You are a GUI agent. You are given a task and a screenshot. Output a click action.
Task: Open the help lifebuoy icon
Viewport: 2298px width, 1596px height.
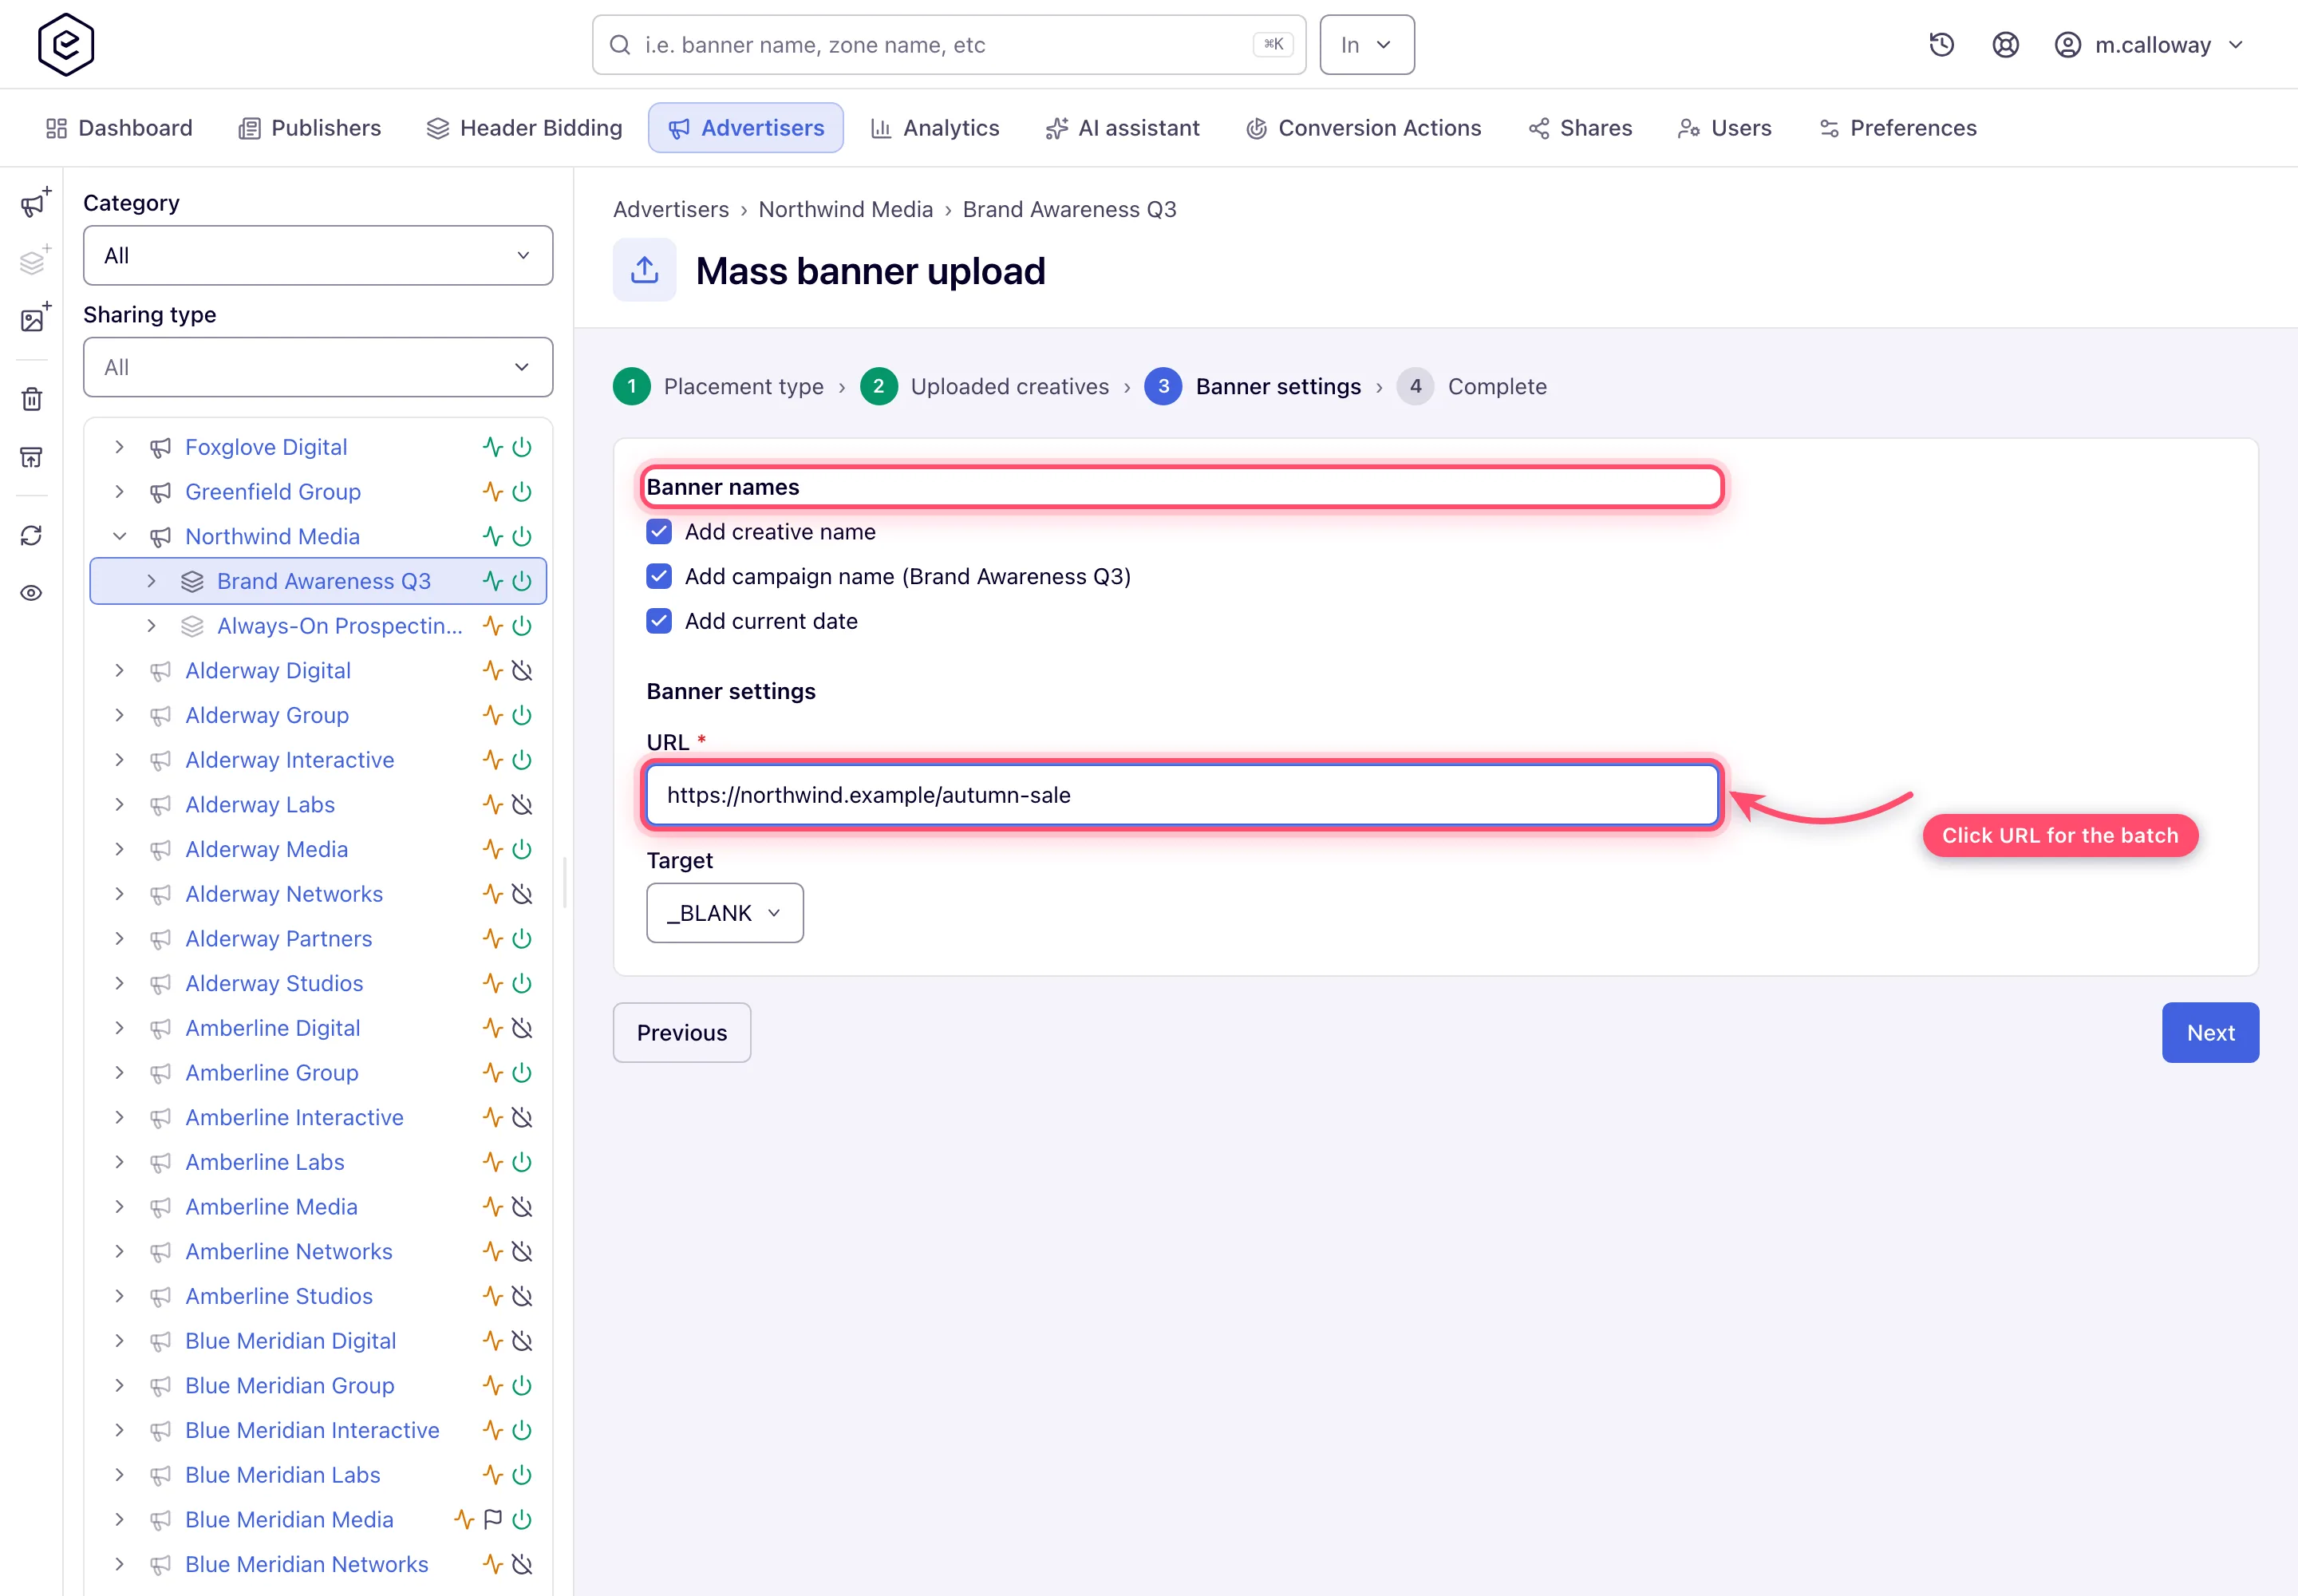[2005, 45]
